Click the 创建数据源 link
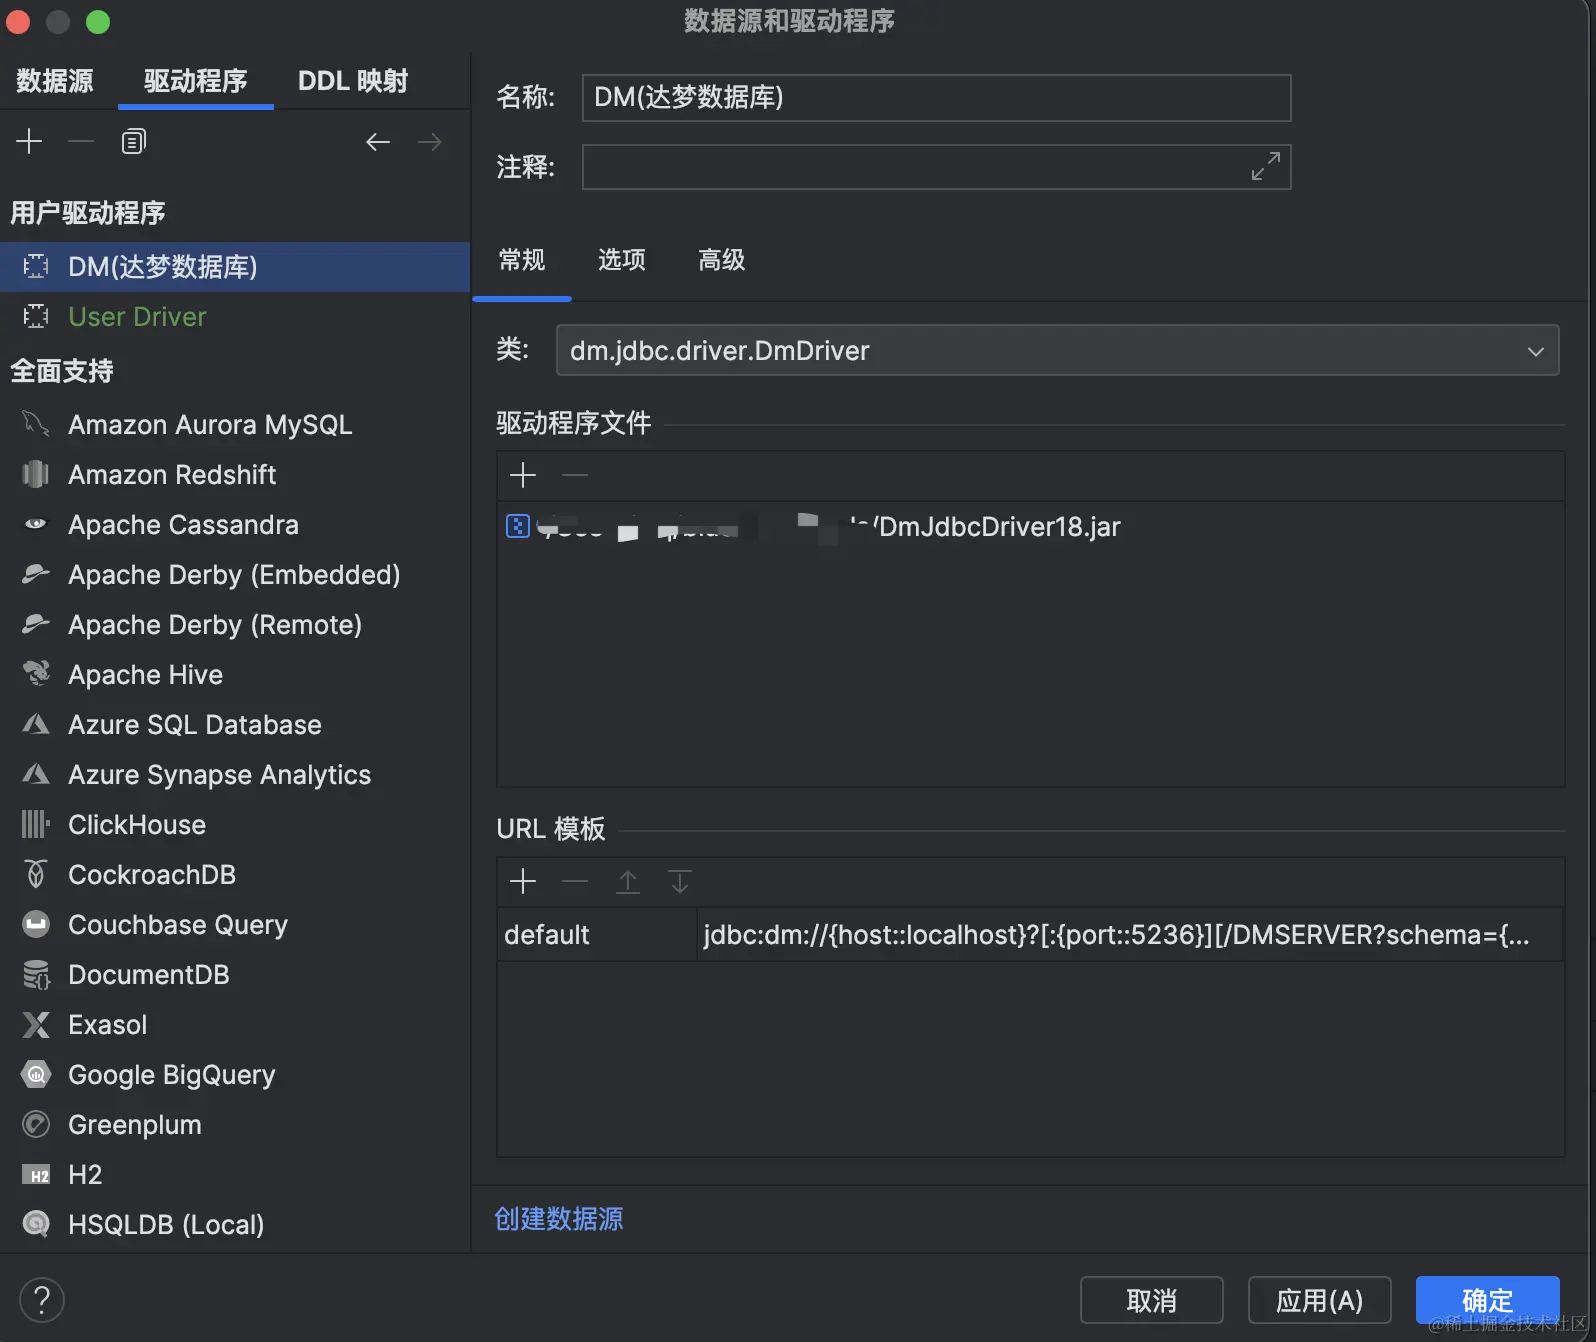 (x=559, y=1219)
